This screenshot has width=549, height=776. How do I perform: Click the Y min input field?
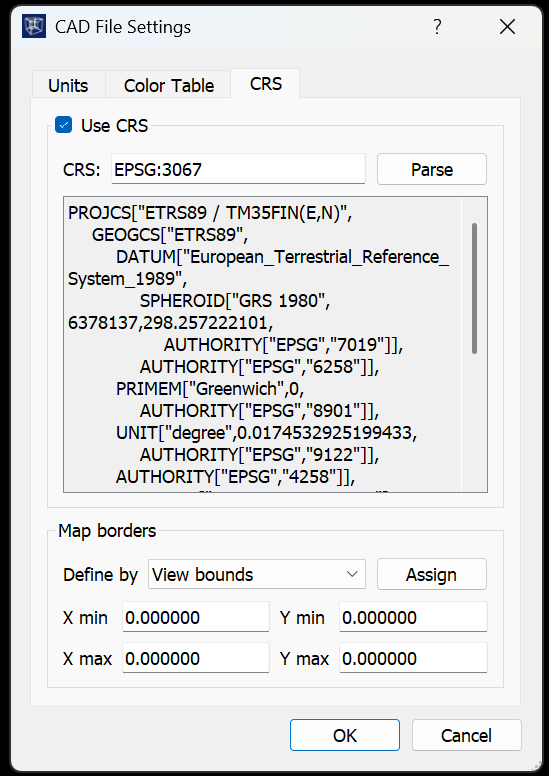click(413, 617)
